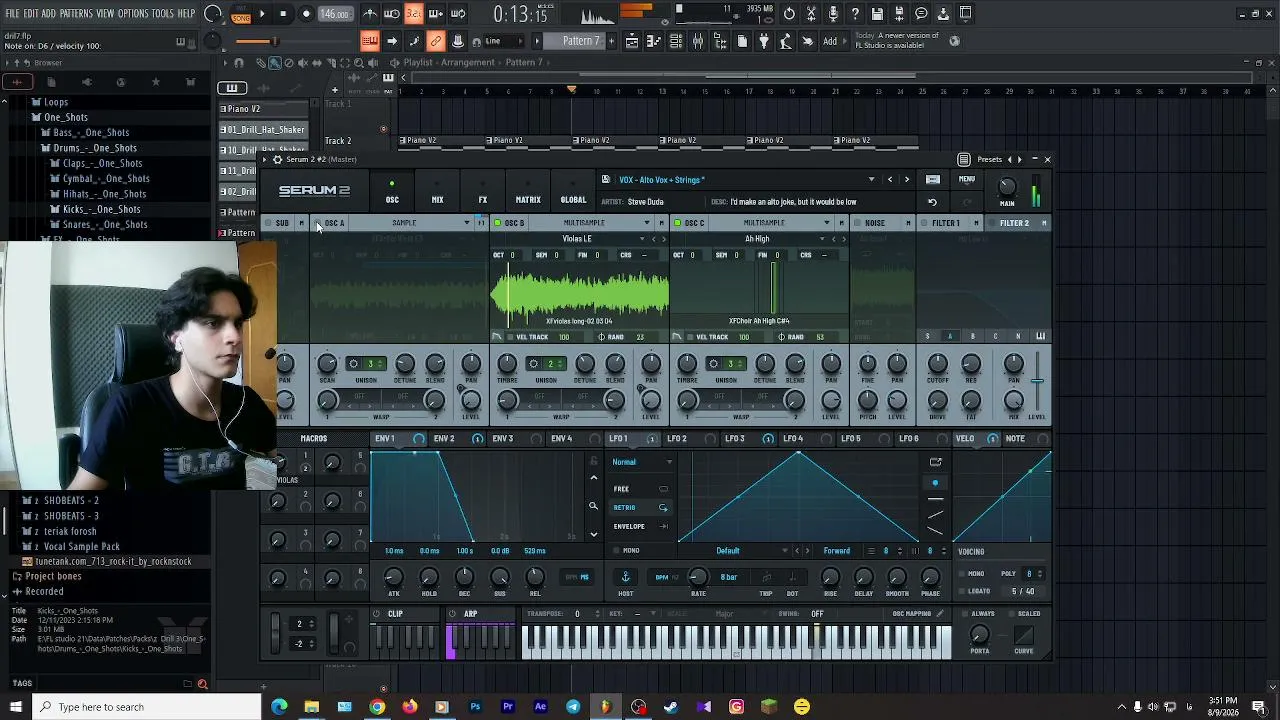Enable the ALWAYS portamento checkbox
The width and height of the screenshot is (1280, 720).
pos(965,613)
